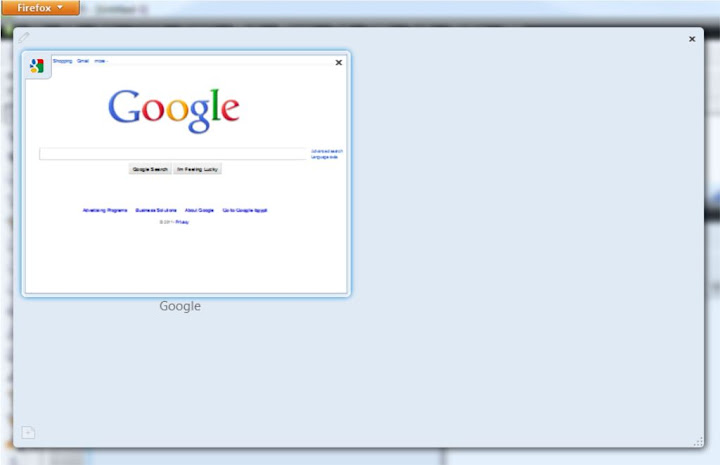
Task: Click the "Google" title under the thumbnail
Action: click(x=180, y=306)
